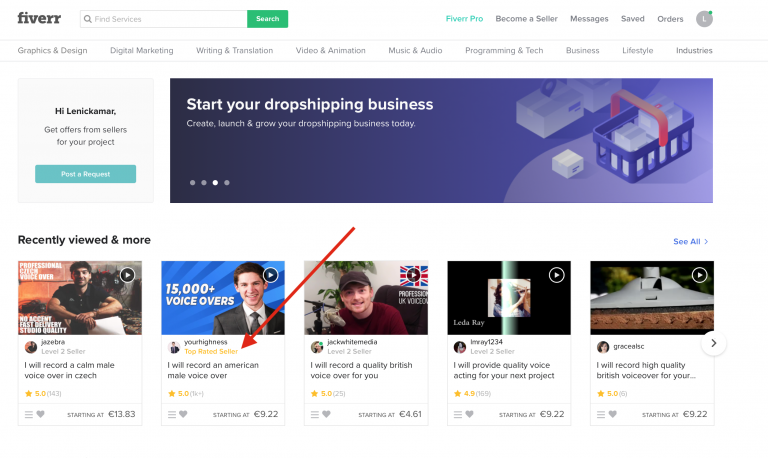Image resolution: width=768 pixels, height=458 pixels.
Task: Save yourhighness' gig with heart icon
Action: tap(183, 414)
